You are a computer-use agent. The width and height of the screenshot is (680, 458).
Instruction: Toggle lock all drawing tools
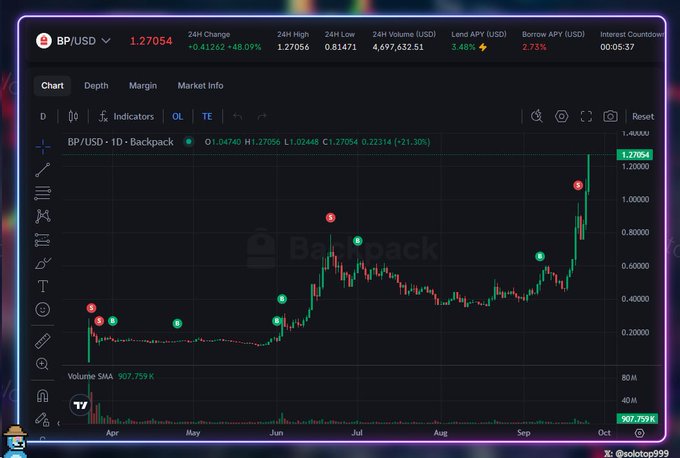[x=42, y=419]
